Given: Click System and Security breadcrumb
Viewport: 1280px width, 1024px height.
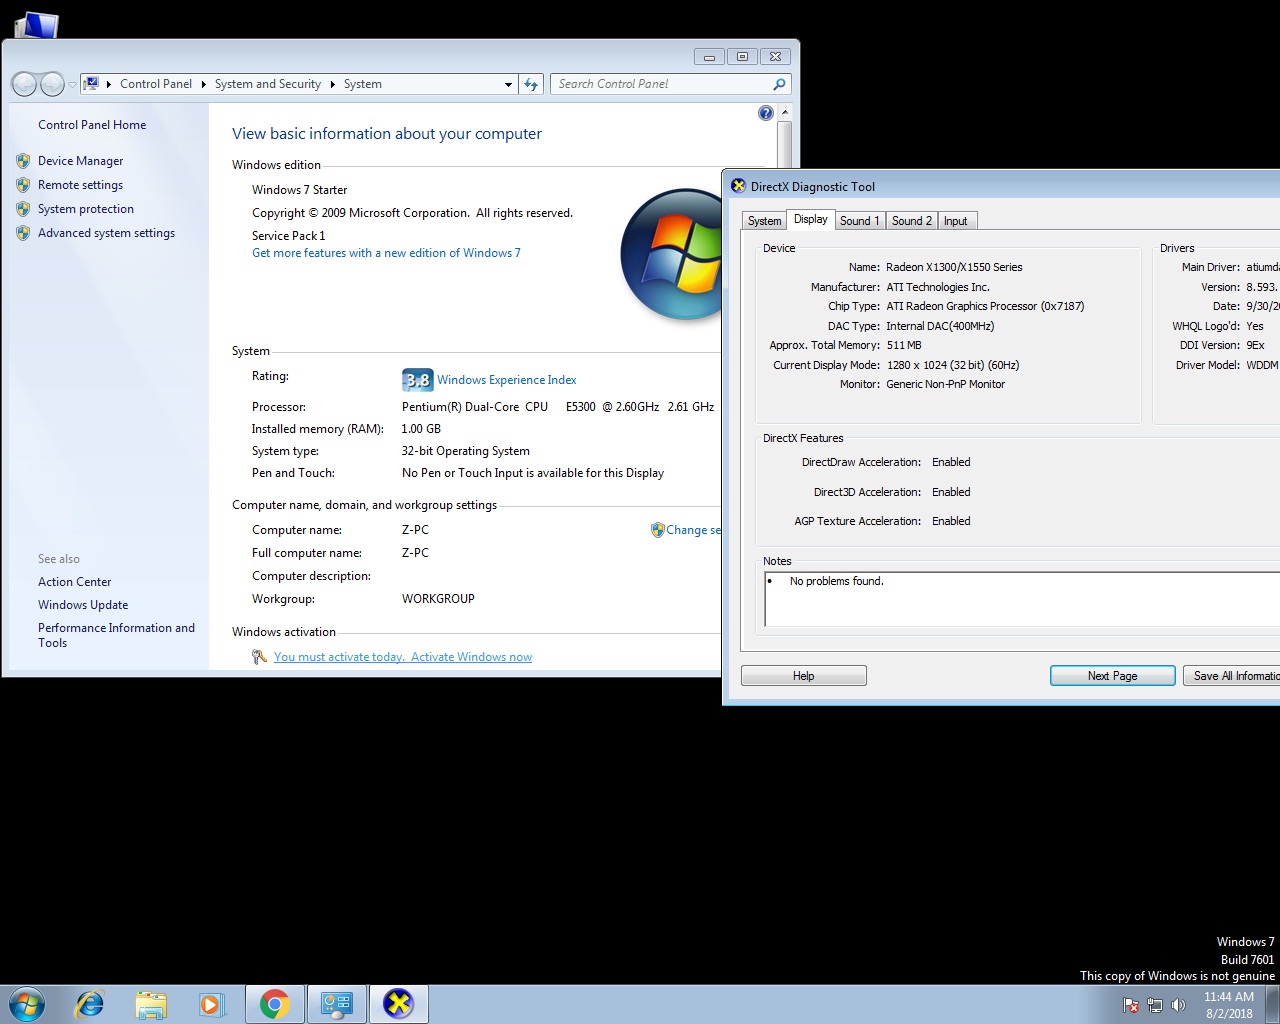Looking at the screenshot, I should point(268,84).
